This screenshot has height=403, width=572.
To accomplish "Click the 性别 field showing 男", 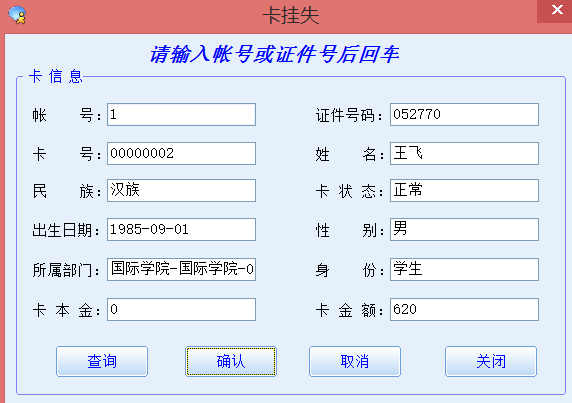I will click(464, 229).
